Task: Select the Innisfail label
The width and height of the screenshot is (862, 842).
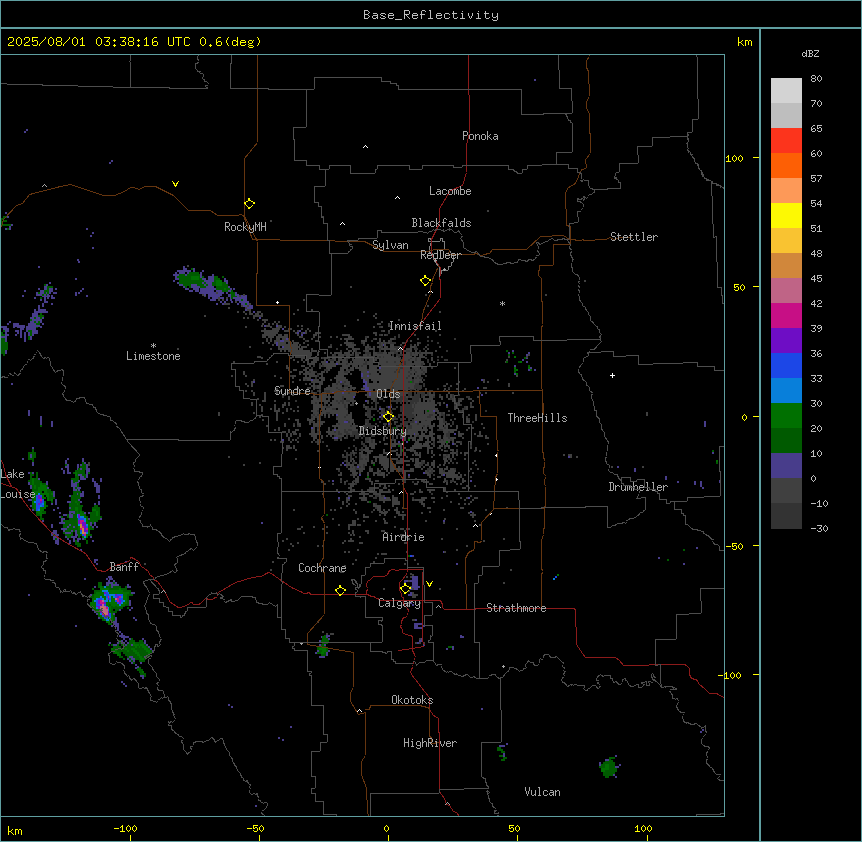Action: pos(415,326)
